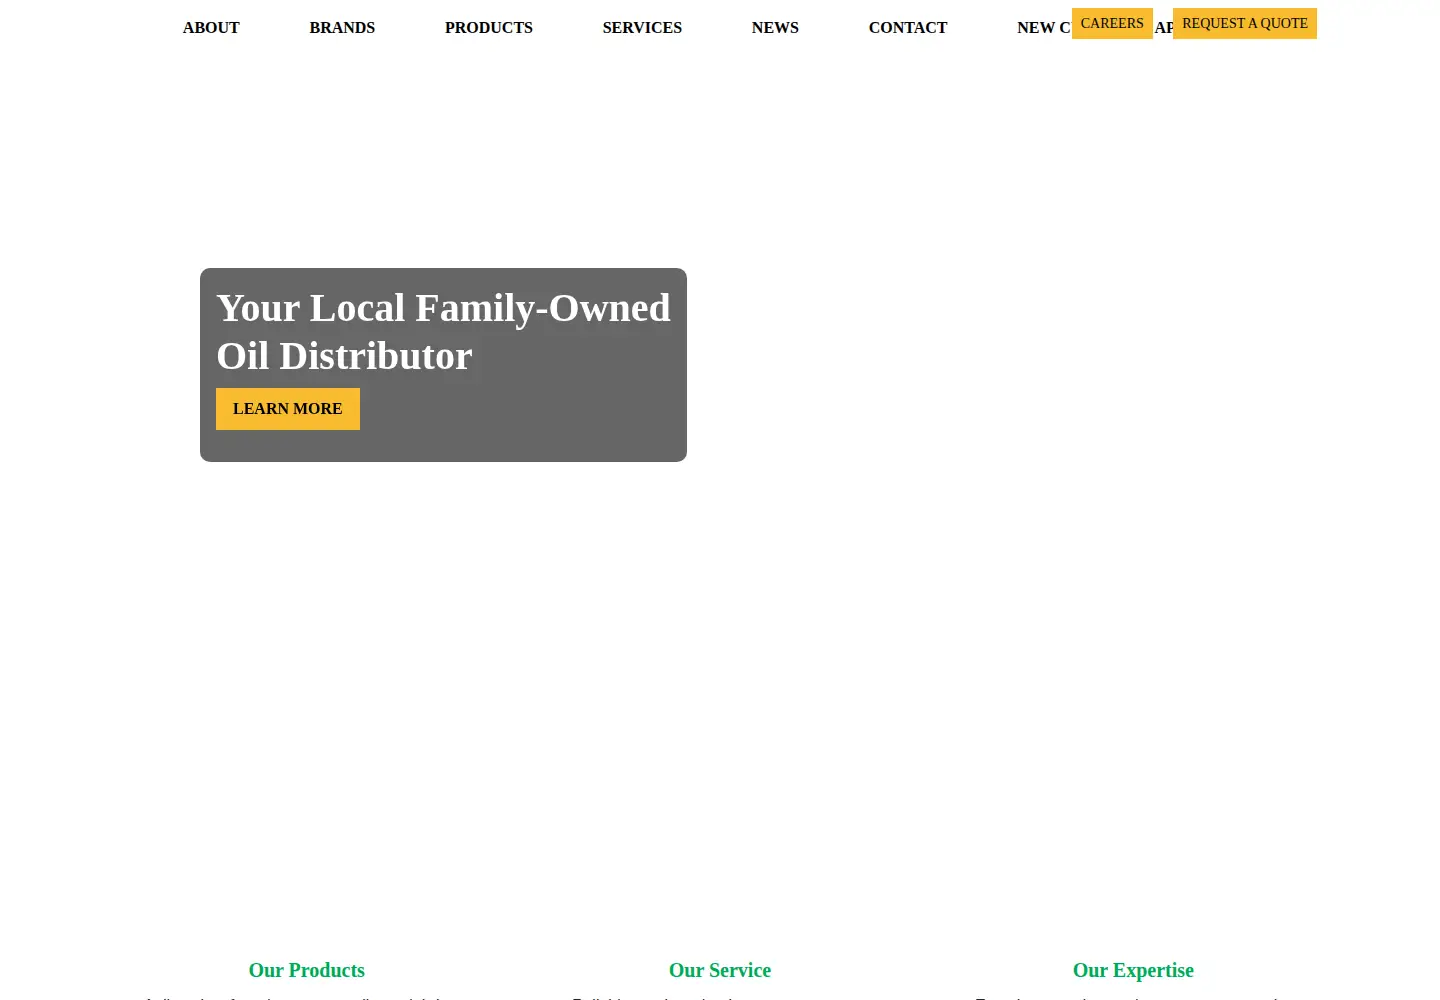The height and width of the screenshot is (1000, 1440).
Task: Click the Your Local Family-Owned Oil Distributor headline
Action: (x=443, y=332)
